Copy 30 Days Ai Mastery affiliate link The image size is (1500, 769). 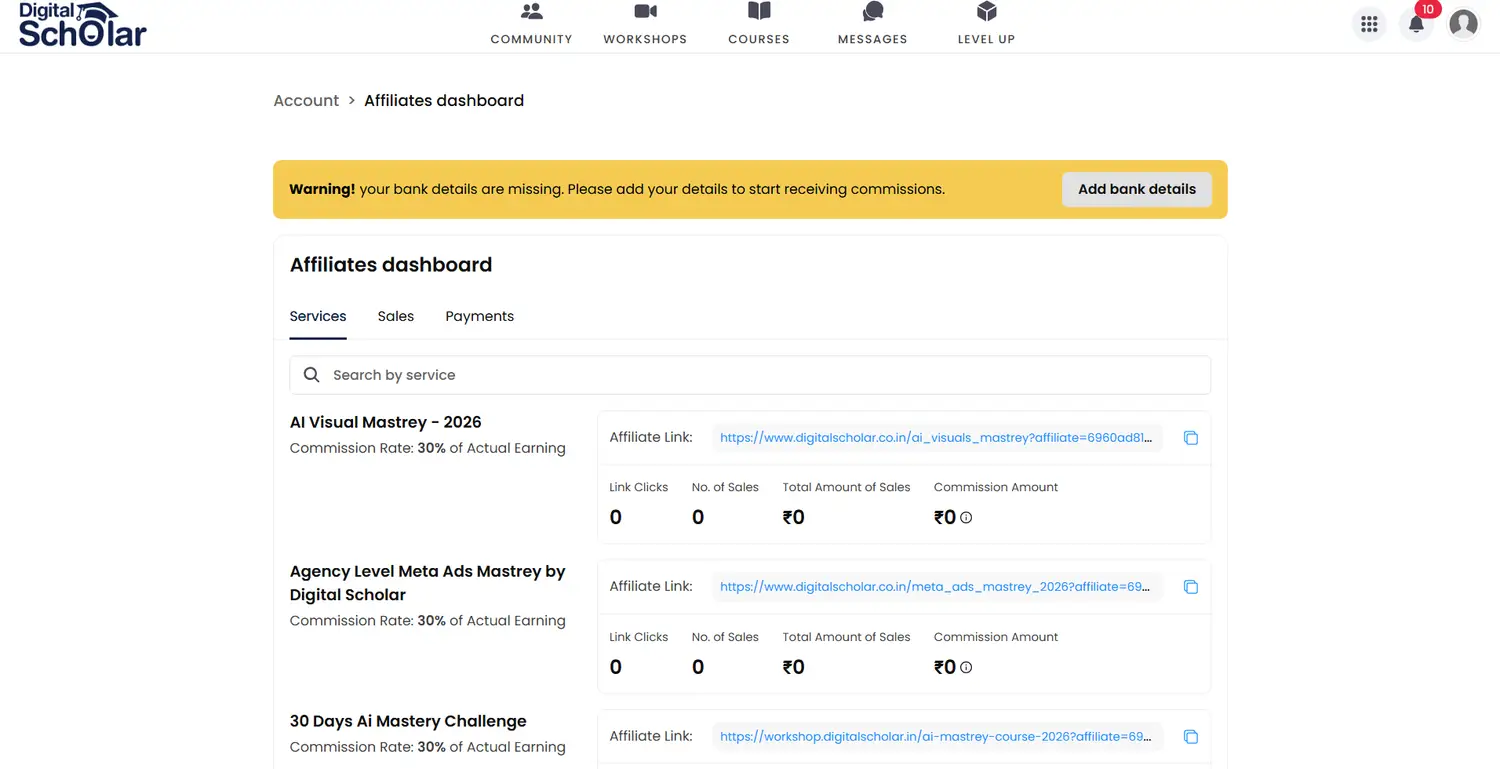pos(1190,737)
